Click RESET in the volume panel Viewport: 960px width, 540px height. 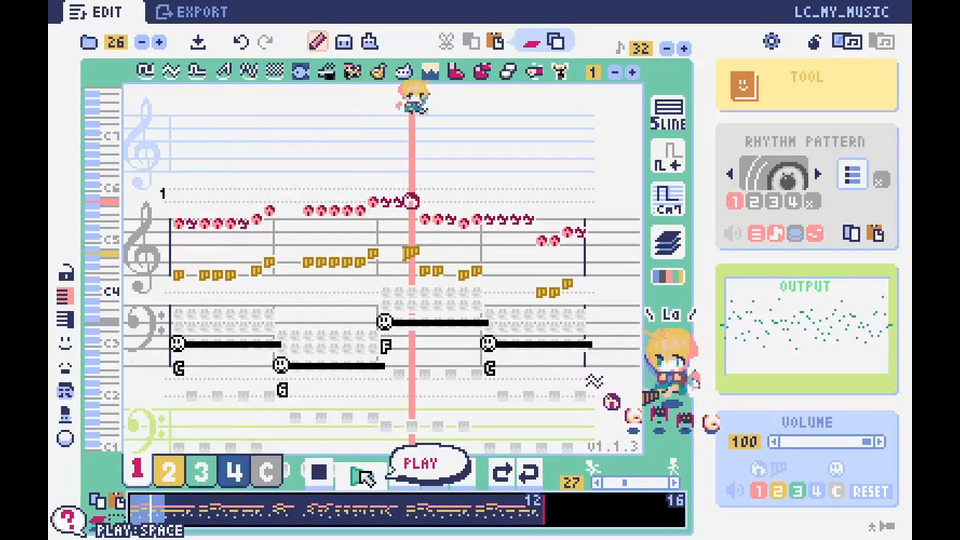click(x=870, y=492)
